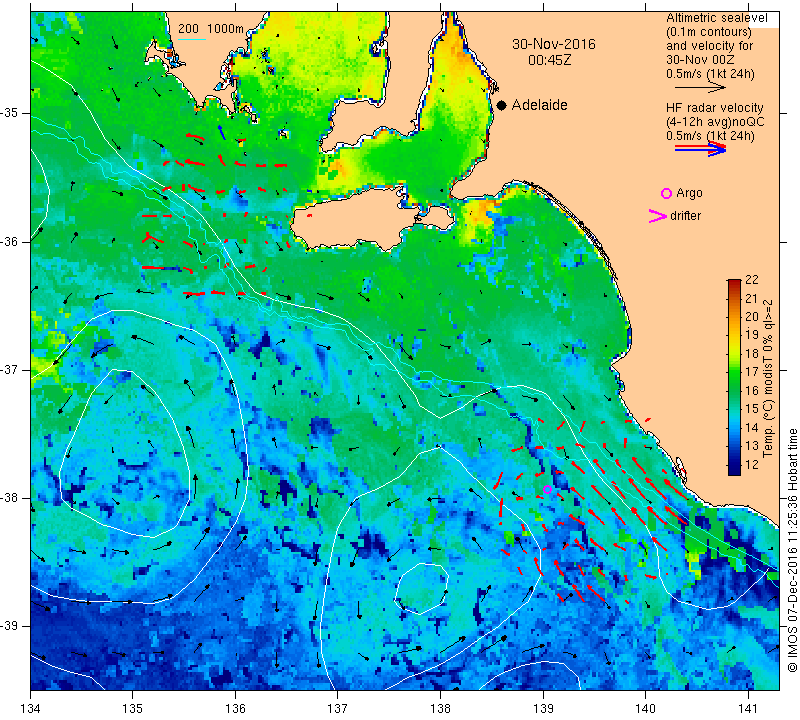Click the '30-Nov 00Z' legend text
Screen dimensions: 800x720
[700, 60]
